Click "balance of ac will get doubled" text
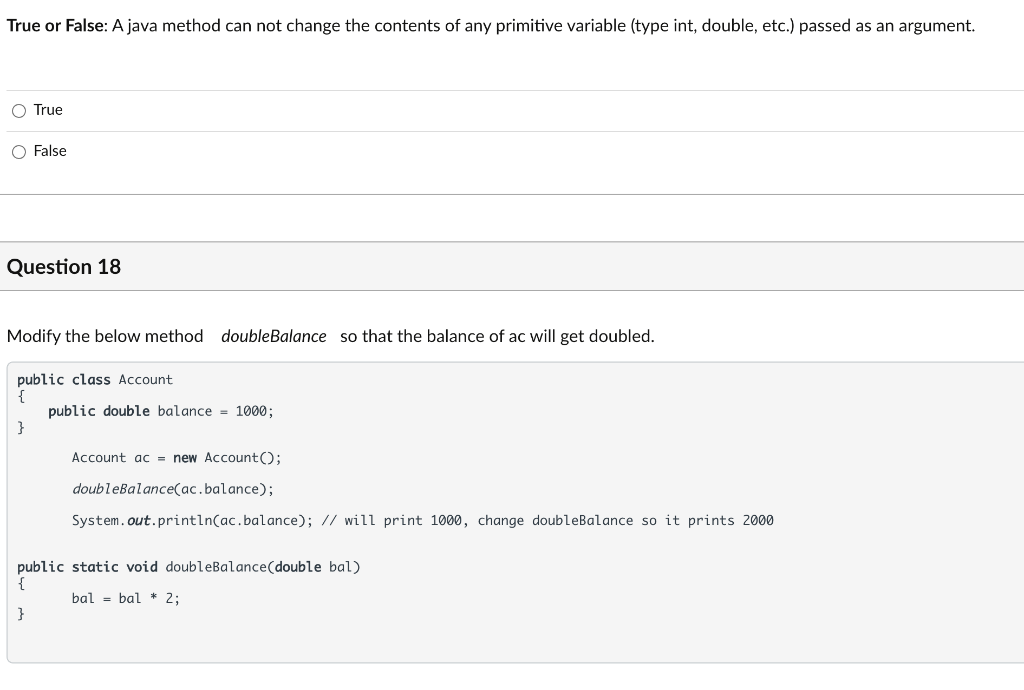This screenshot has width=1024, height=690. [539, 336]
